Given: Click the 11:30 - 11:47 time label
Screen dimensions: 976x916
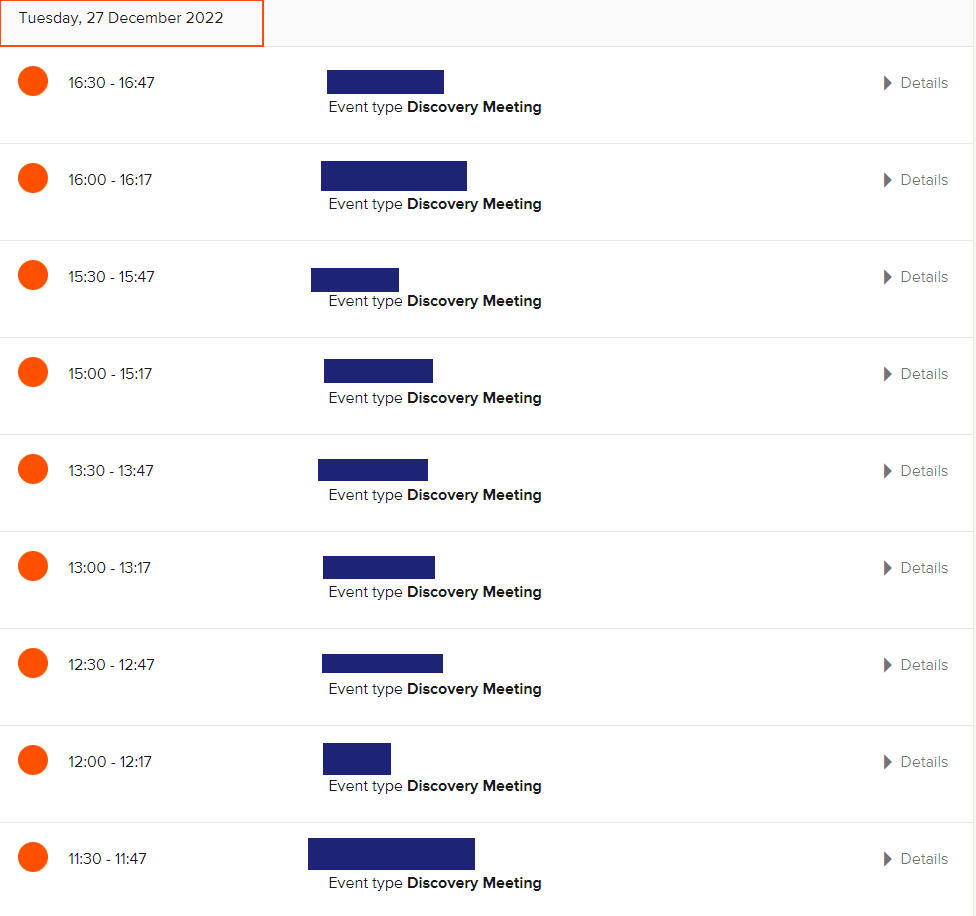Looking at the screenshot, I should tap(107, 859).
